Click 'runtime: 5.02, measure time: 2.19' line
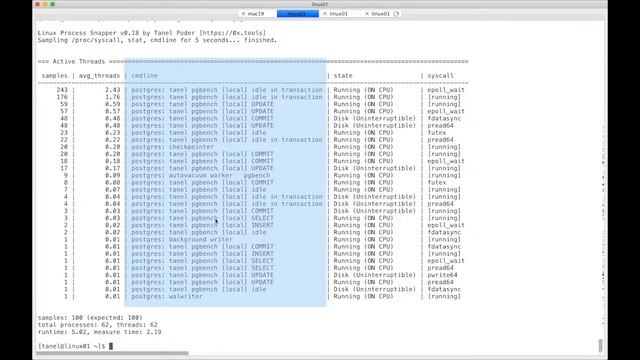640x360 pixels. [x=99, y=332]
